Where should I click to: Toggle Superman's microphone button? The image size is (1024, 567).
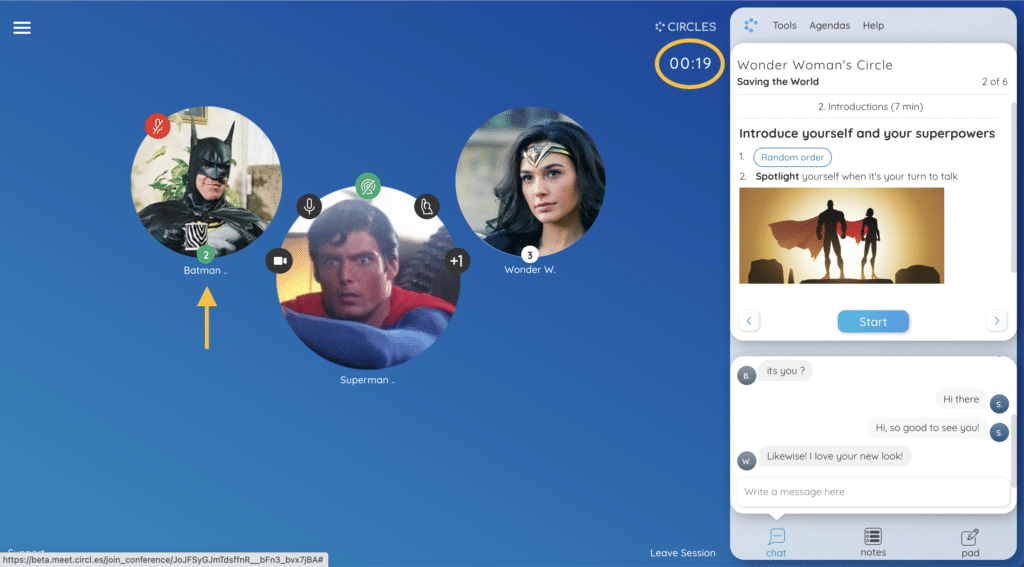309,206
